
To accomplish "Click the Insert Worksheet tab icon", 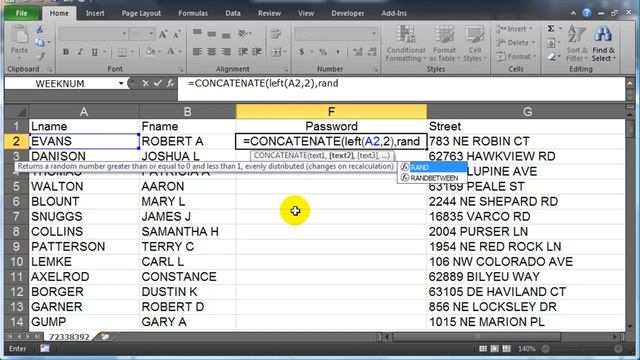I will pyautogui.click(x=105, y=337).
